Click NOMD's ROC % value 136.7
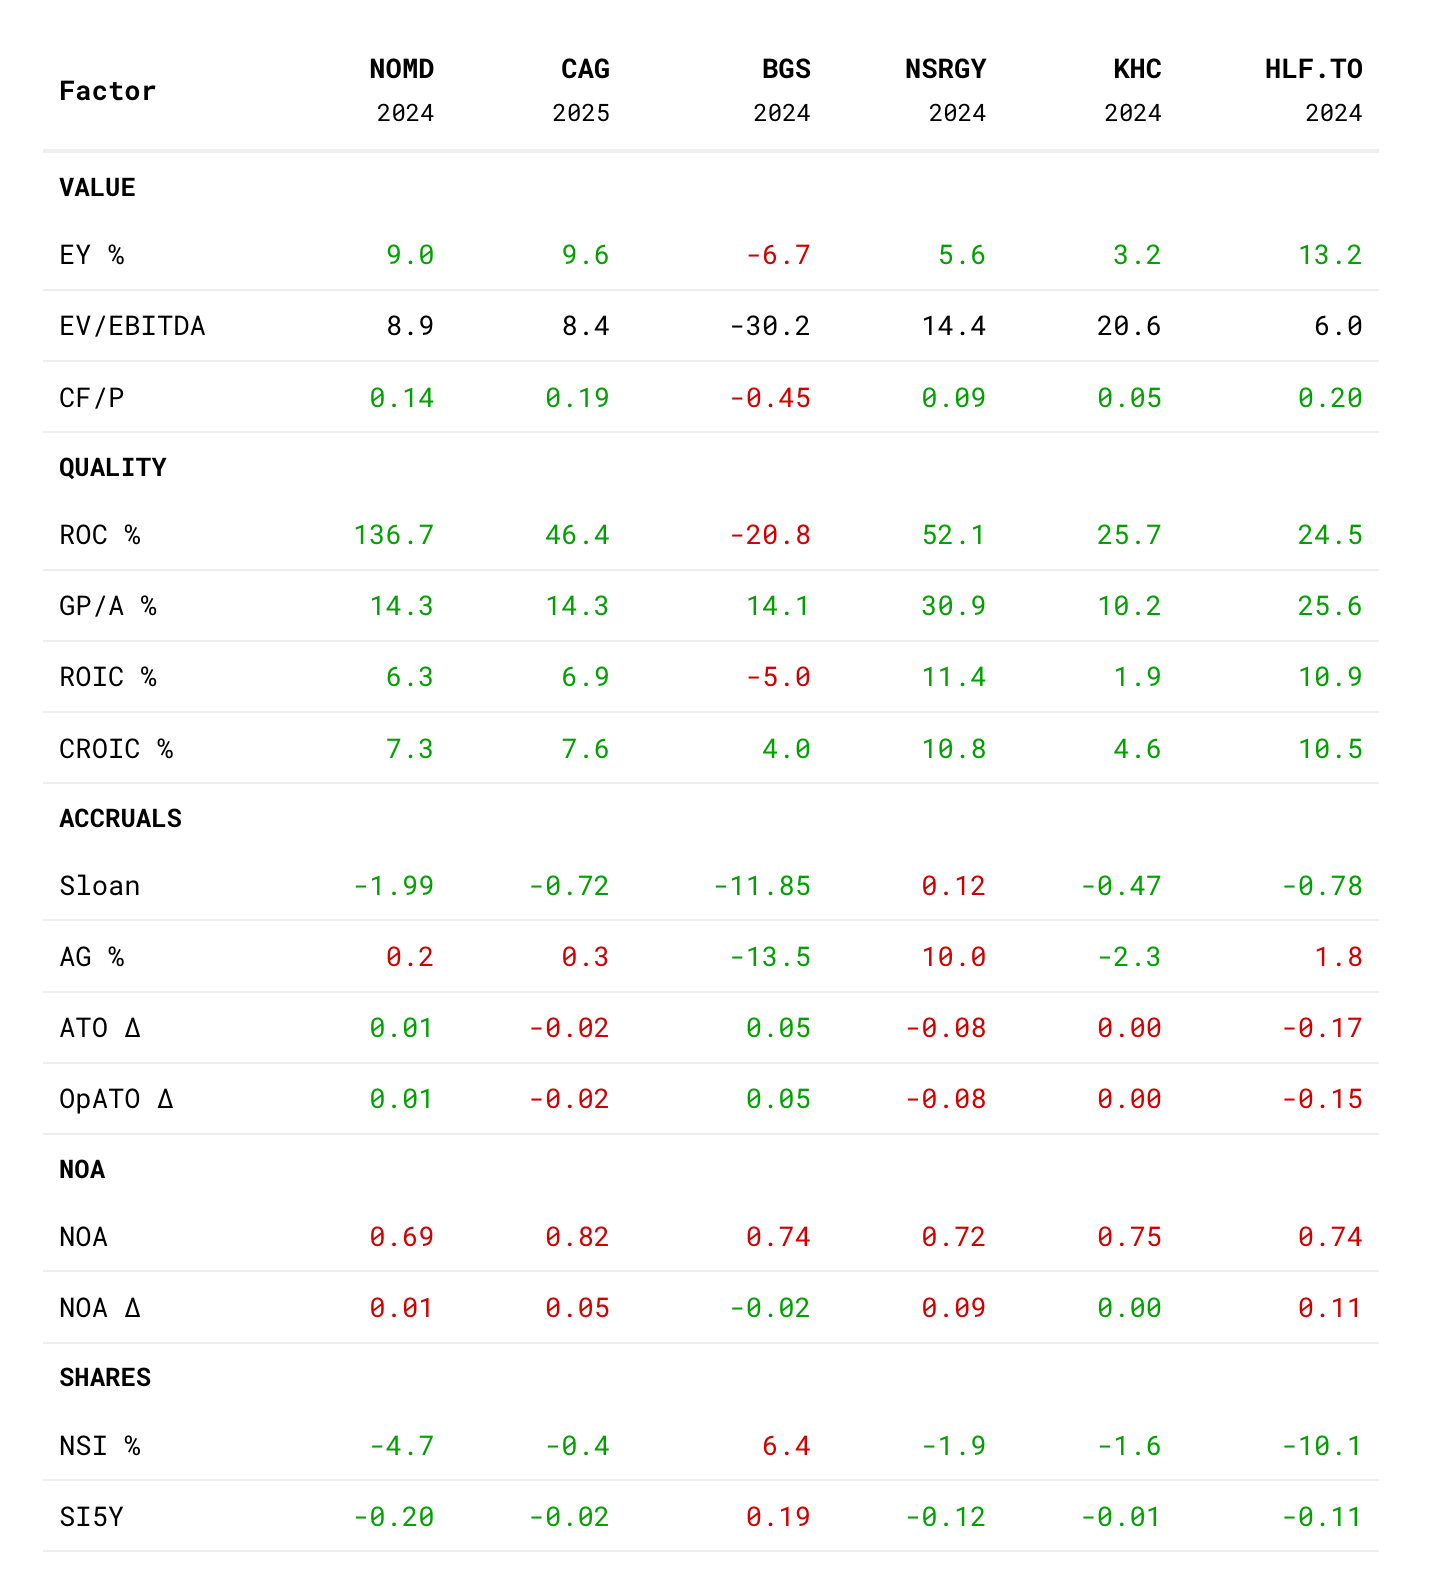 (394, 535)
